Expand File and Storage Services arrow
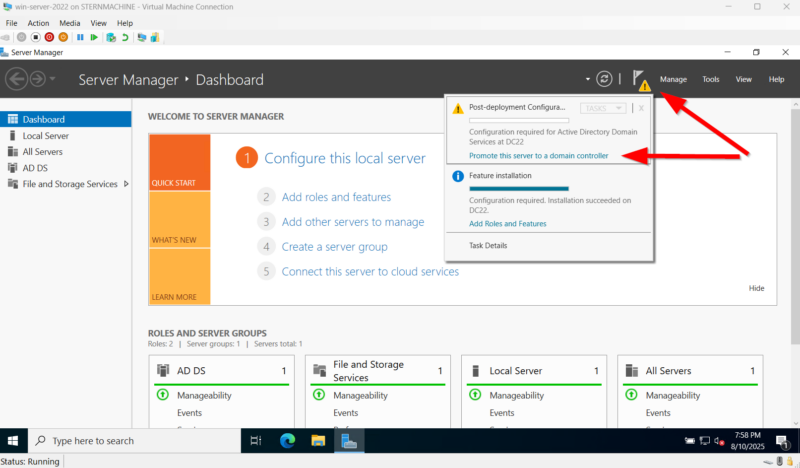This screenshot has width=800, height=468. point(126,184)
